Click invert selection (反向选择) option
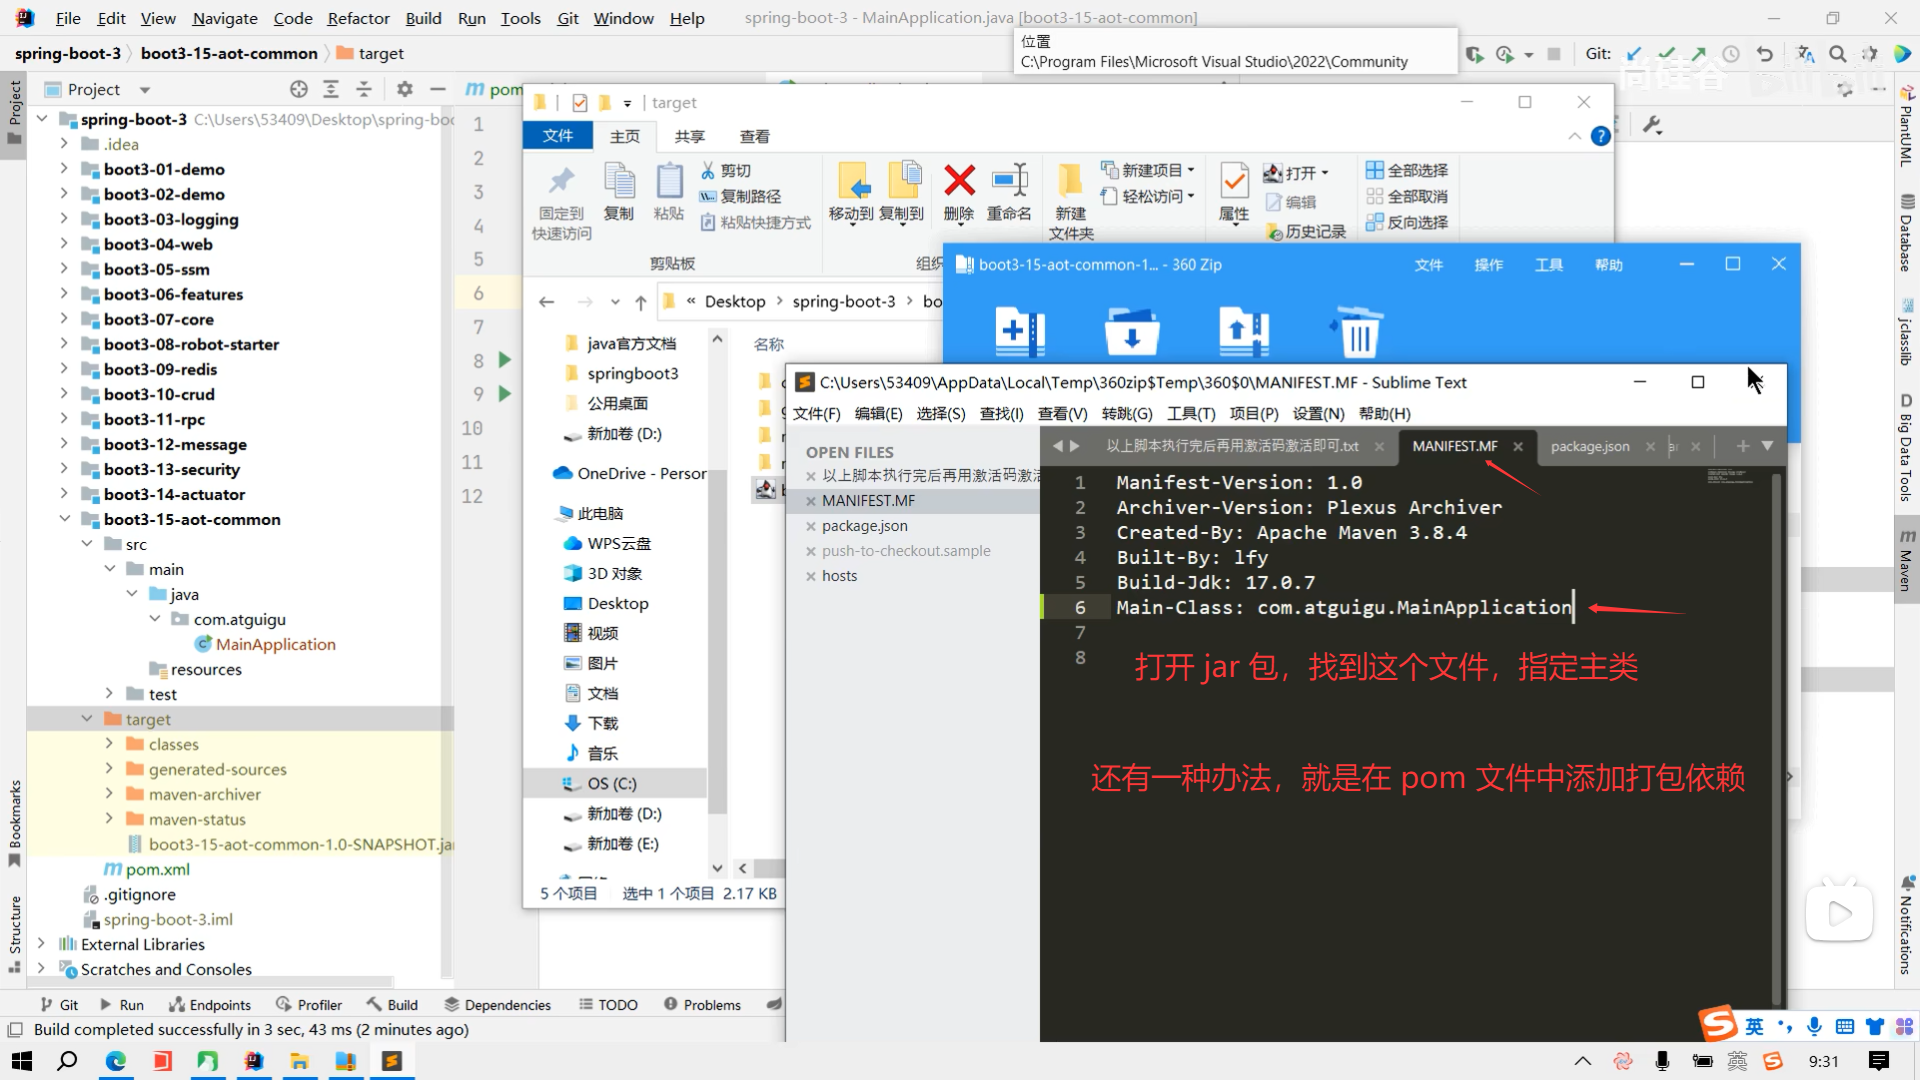This screenshot has width=1920, height=1080. [x=1407, y=222]
